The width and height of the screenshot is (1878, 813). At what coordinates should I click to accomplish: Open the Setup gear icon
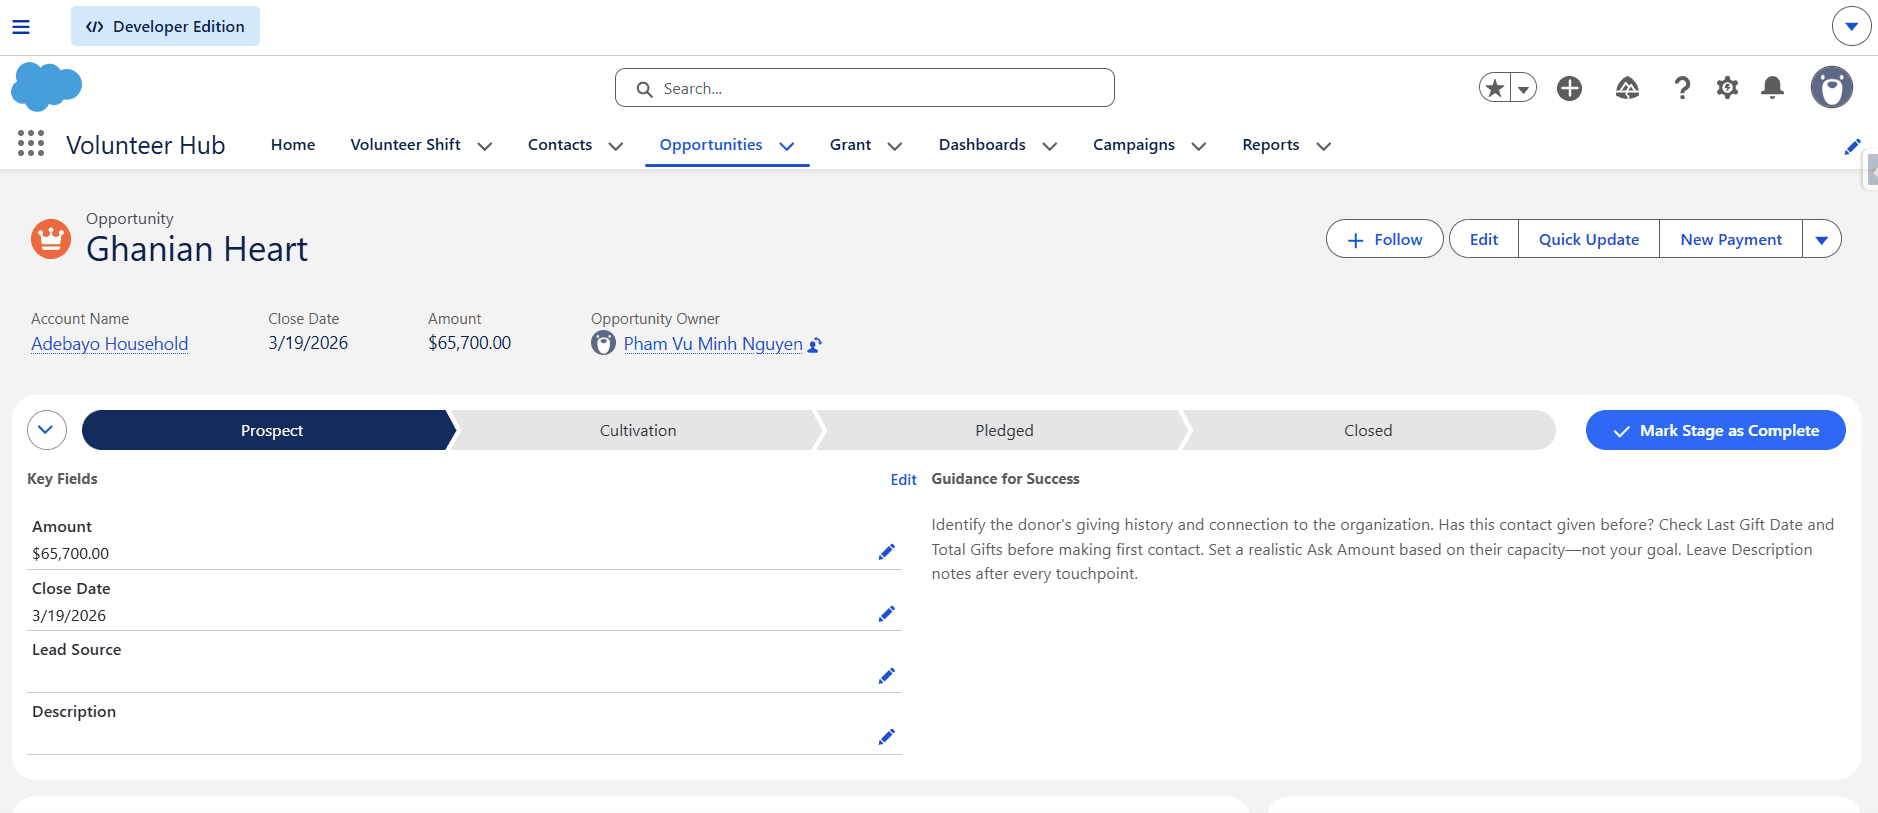(x=1727, y=88)
